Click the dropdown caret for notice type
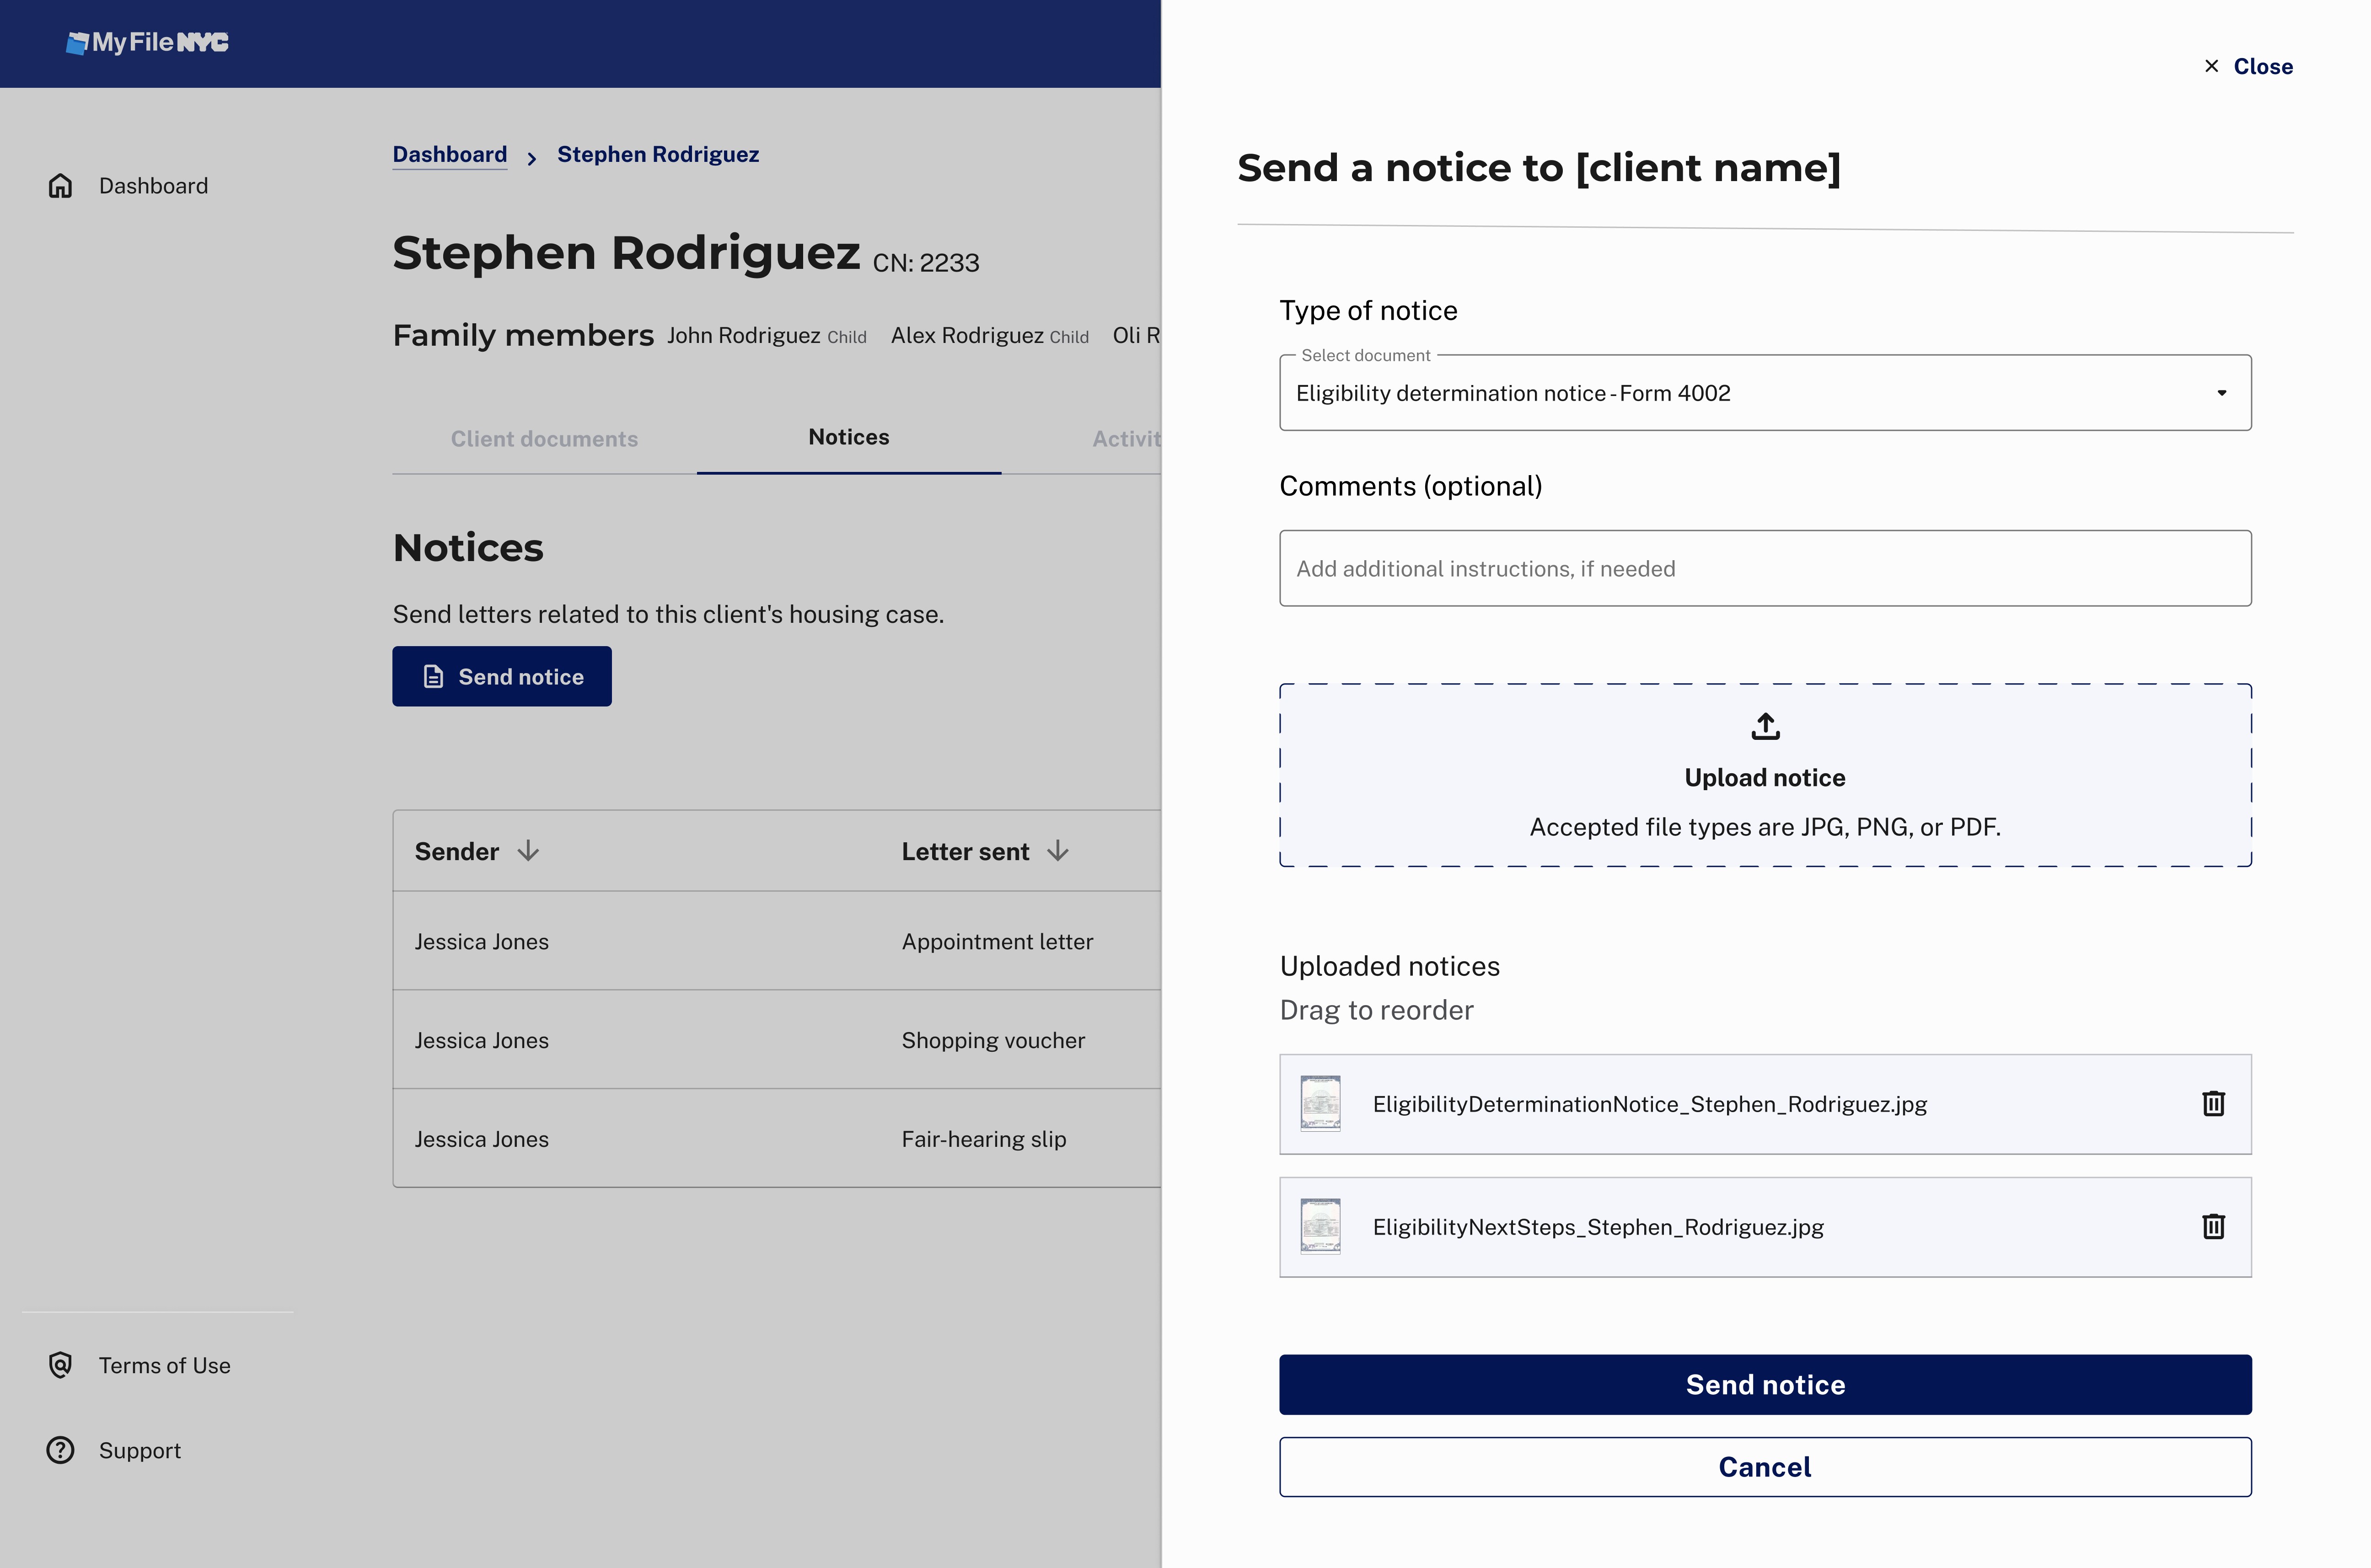The width and height of the screenshot is (2371, 1568). pyautogui.click(x=2221, y=393)
